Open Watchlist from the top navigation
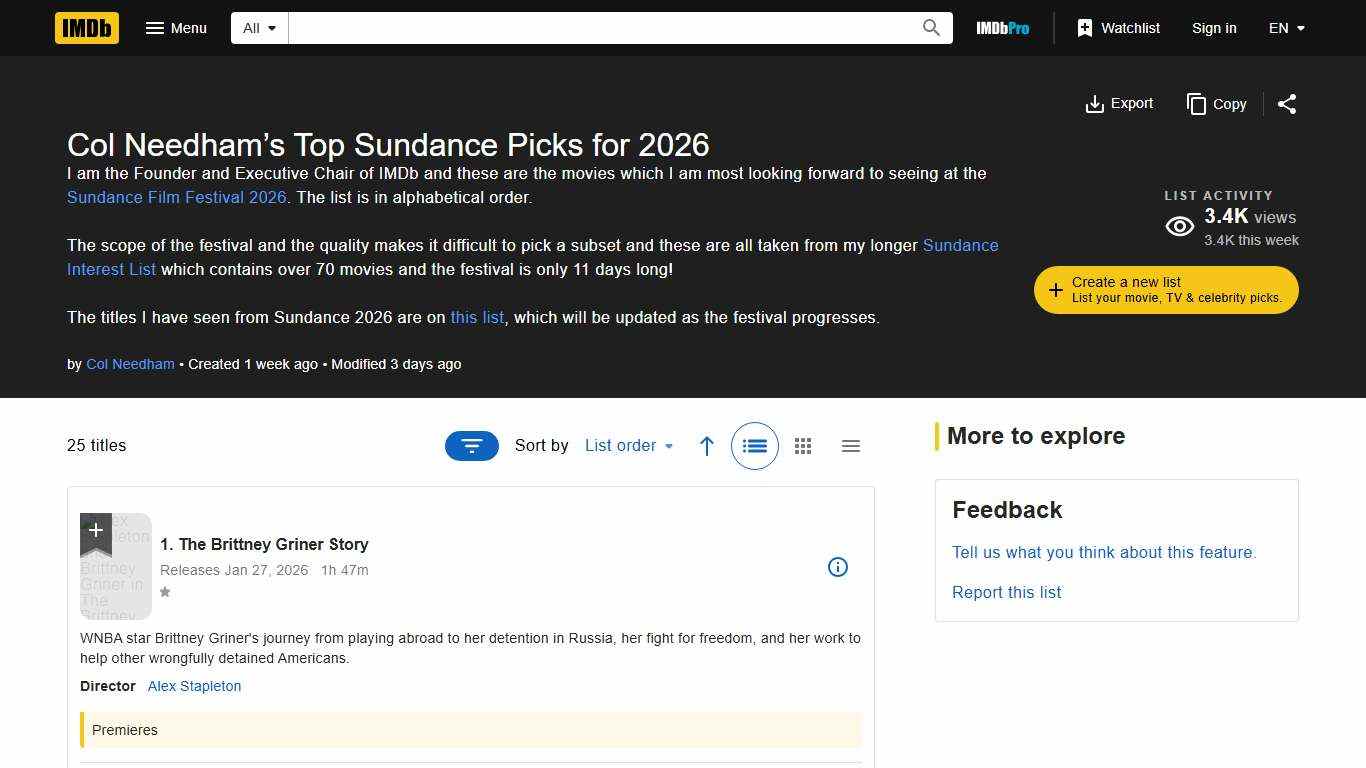1366x768 pixels. (x=1118, y=28)
